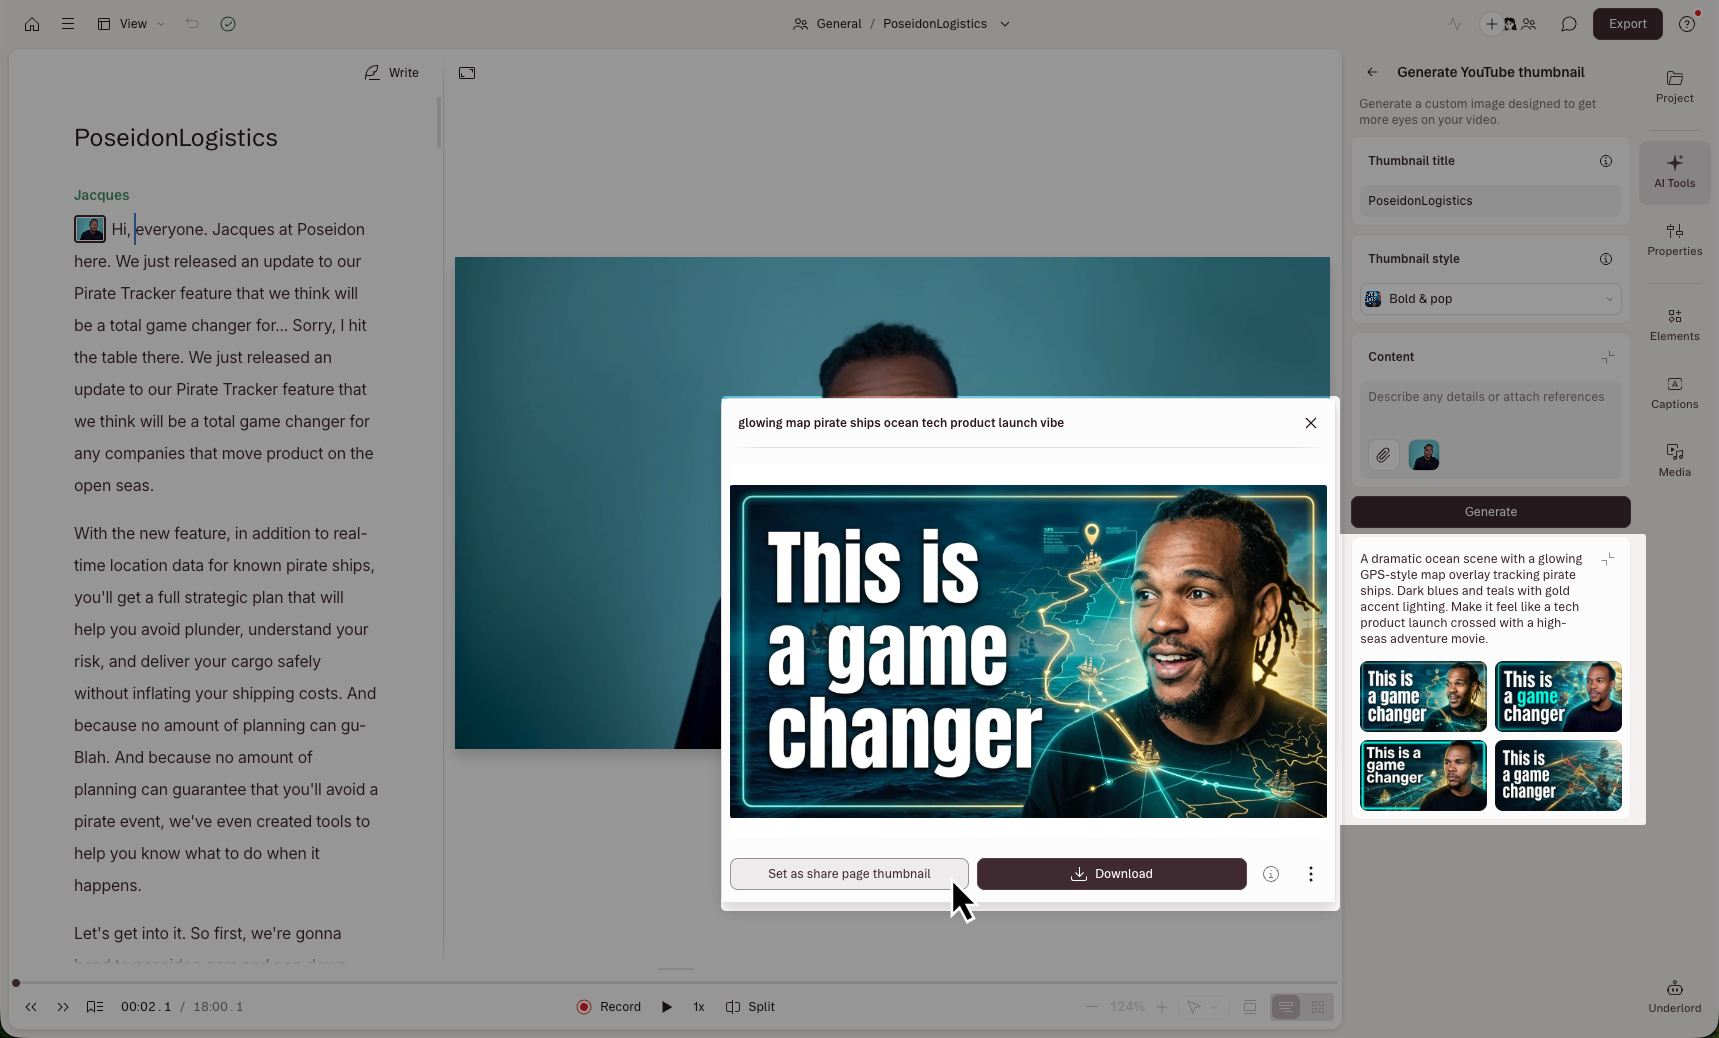Image resolution: width=1719 pixels, height=1038 pixels.
Task: Open the AI Tools sidebar tab
Action: tap(1674, 172)
